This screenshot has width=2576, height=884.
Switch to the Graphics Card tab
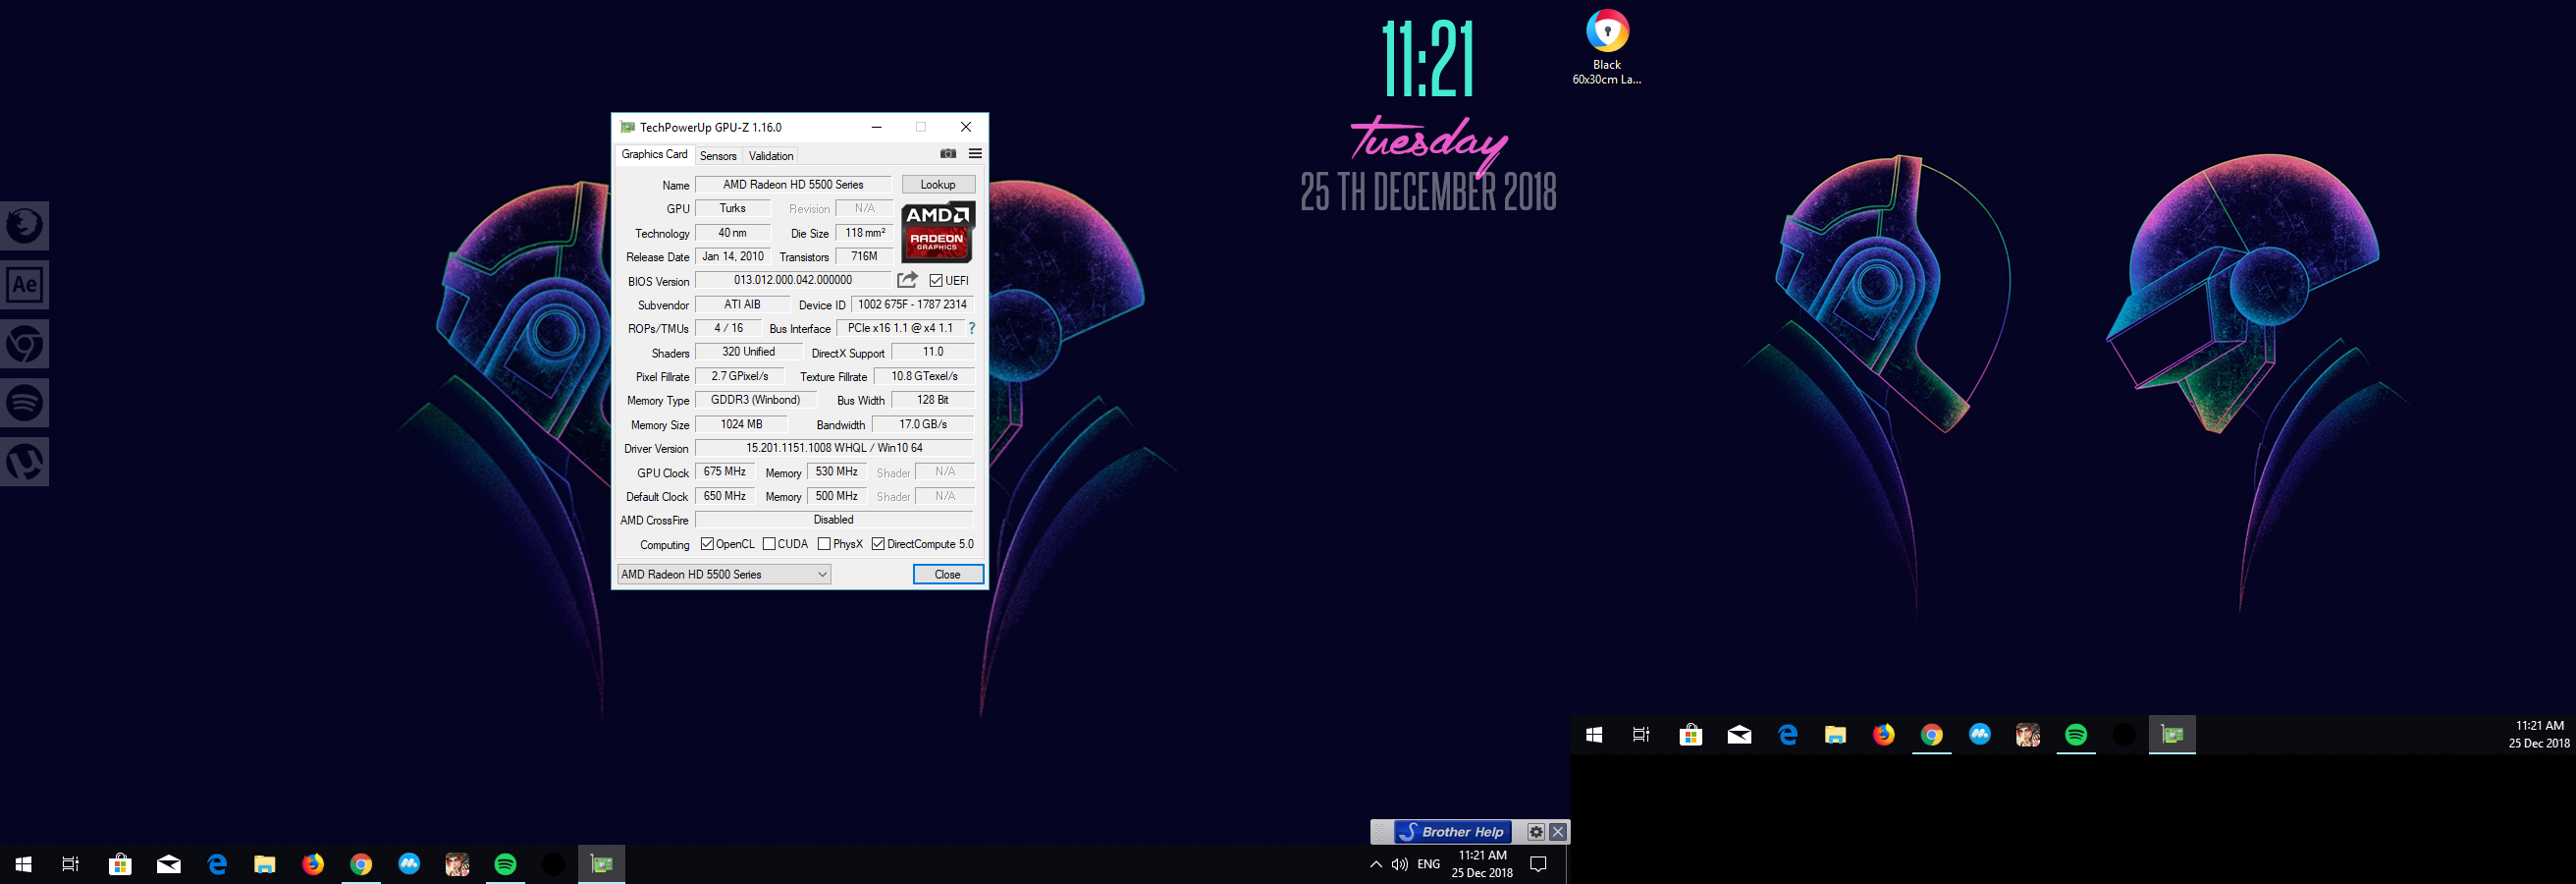pos(654,154)
